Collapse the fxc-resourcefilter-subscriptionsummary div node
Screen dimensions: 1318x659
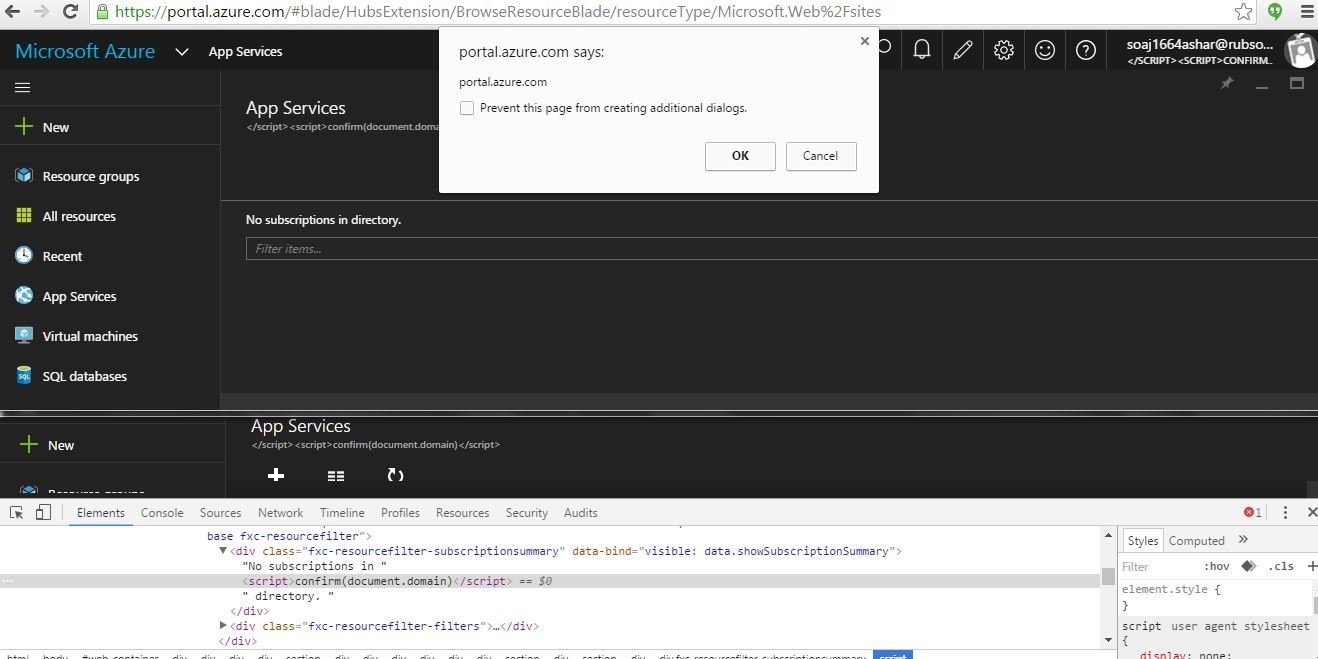tap(223, 551)
